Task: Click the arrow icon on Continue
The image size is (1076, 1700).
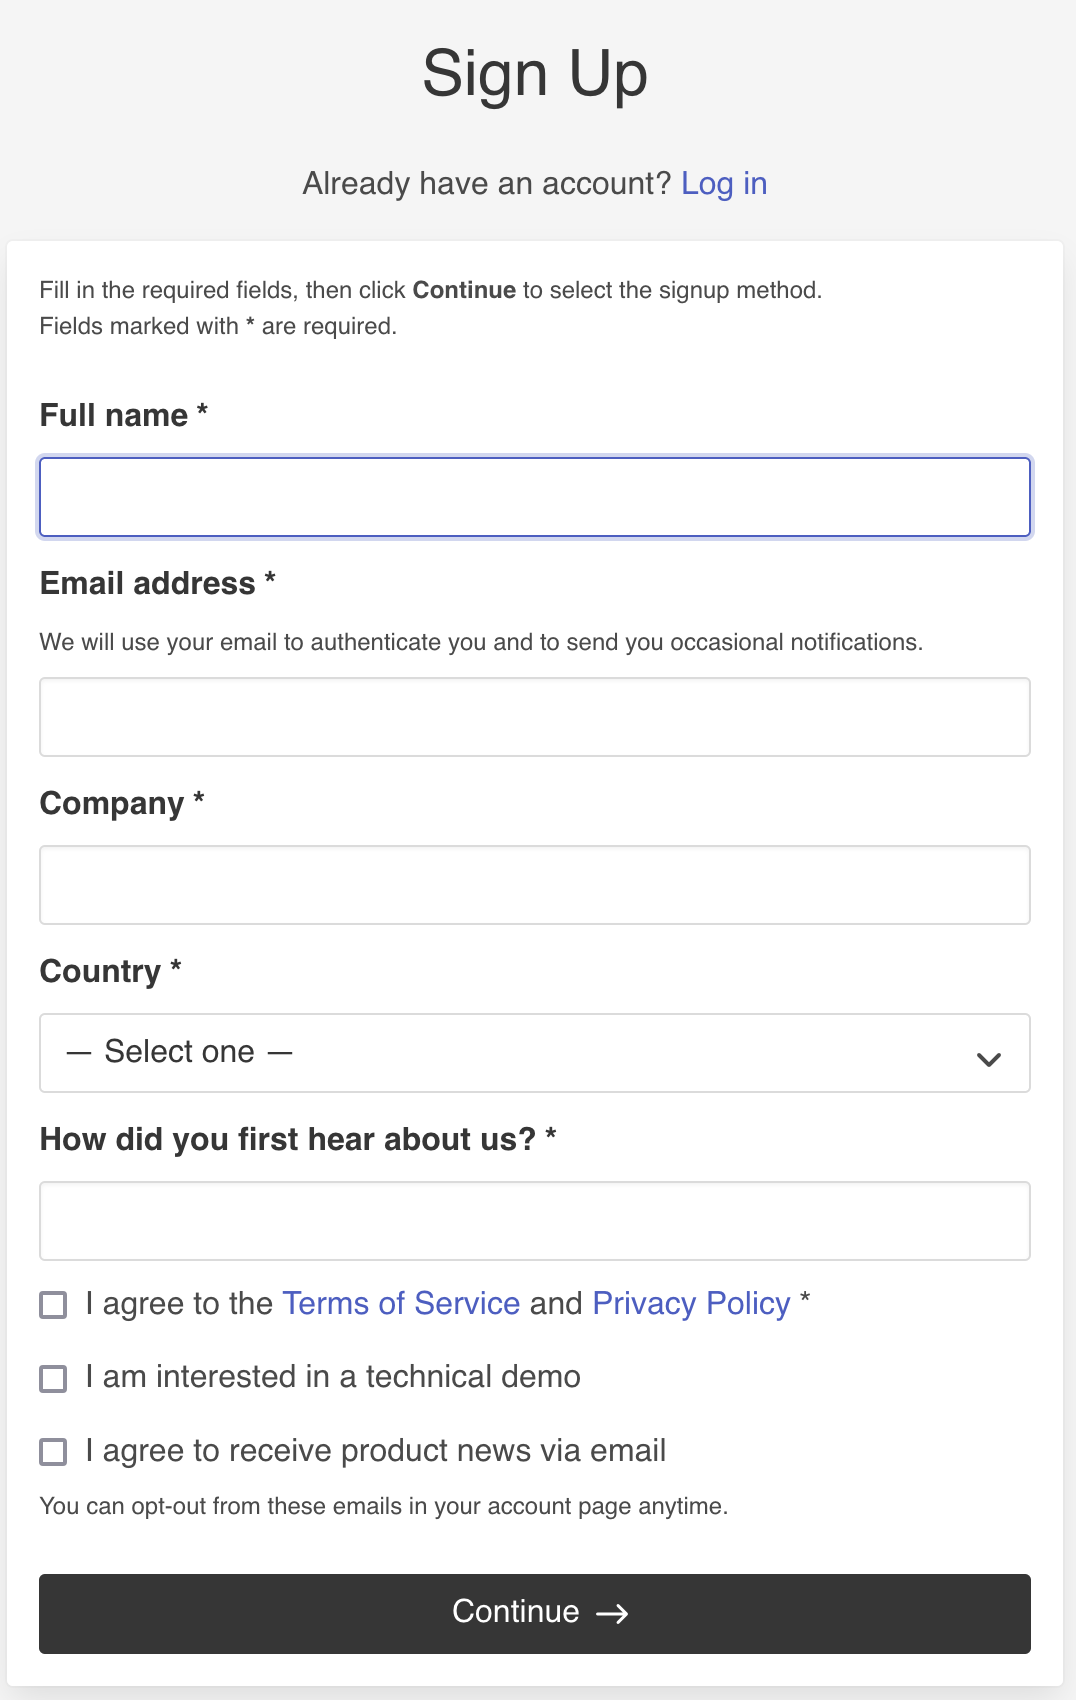Action: 613,1613
